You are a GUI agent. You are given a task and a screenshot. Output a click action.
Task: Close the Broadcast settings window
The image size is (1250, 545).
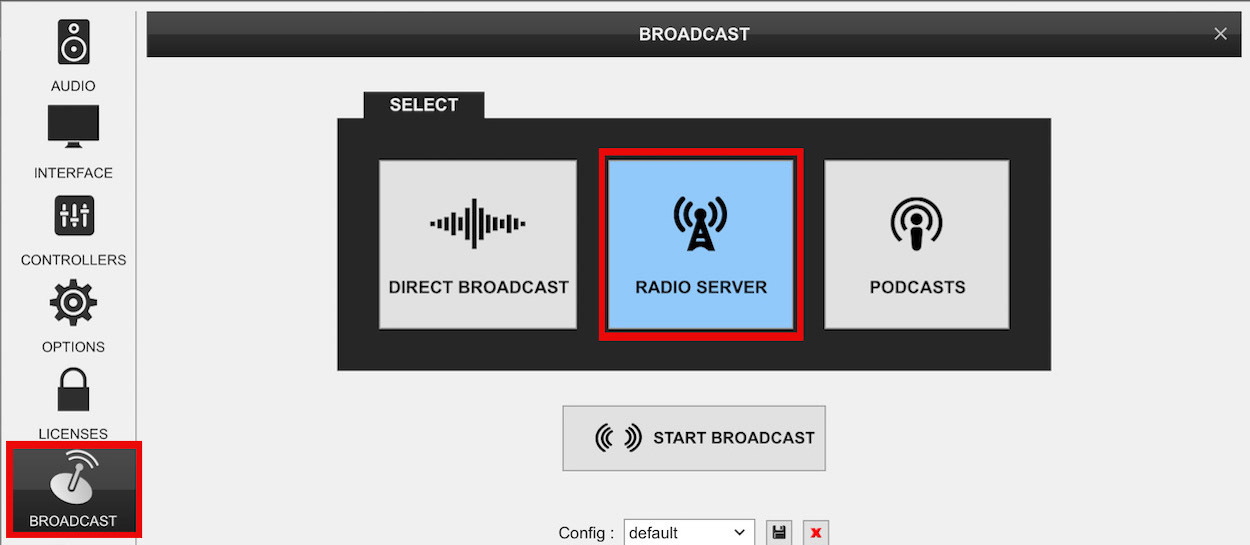pyautogui.click(x=1220, y=34)
